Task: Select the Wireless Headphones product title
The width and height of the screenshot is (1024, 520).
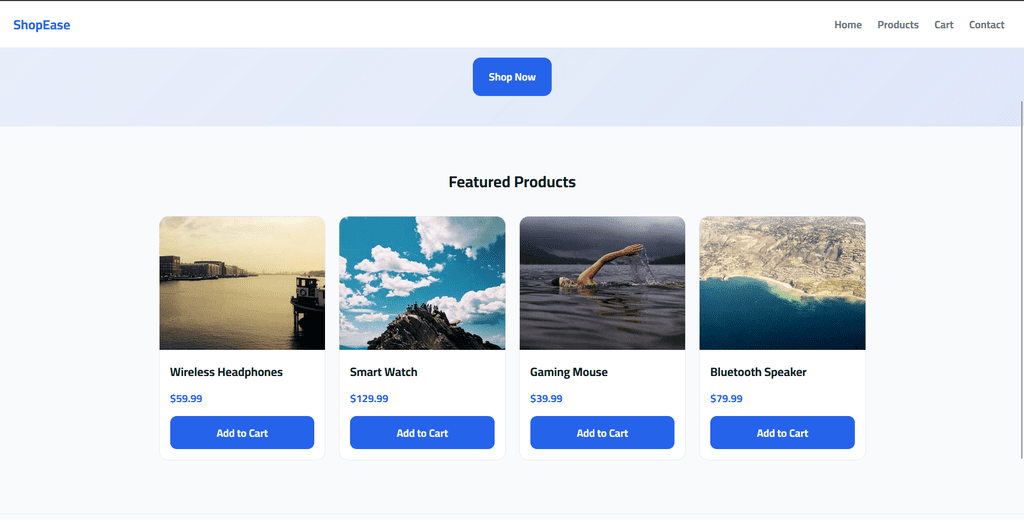Action: 226,372
